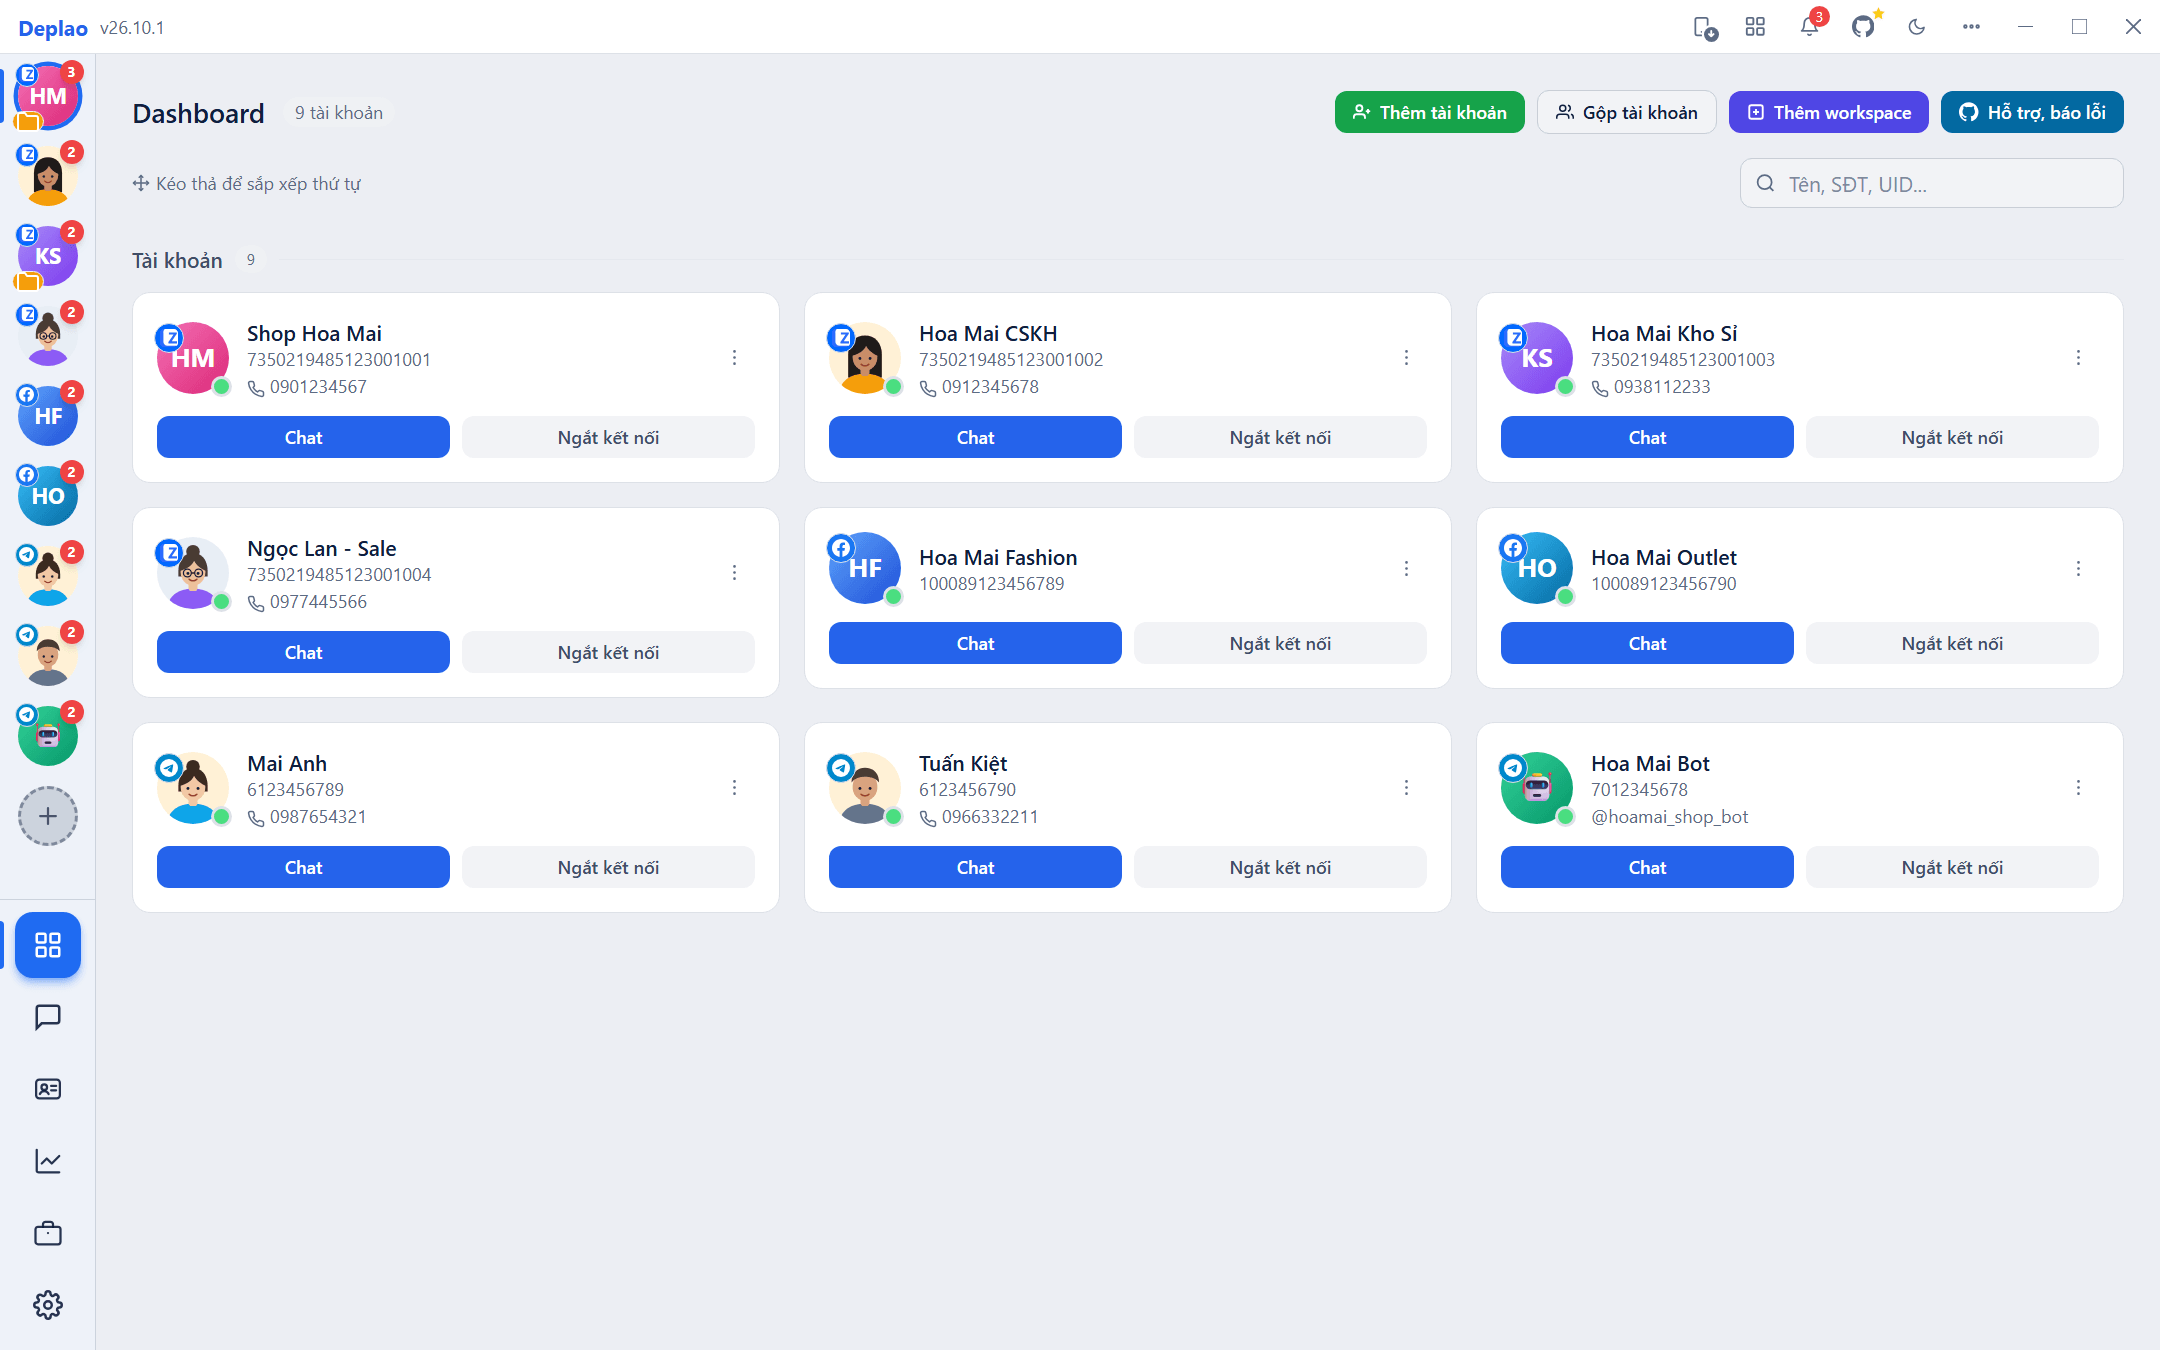The image size is (2160, 1350).
Task: Click Ngắt kết nối on Hoa Mai Bot
Action: tap(1952, 867)
